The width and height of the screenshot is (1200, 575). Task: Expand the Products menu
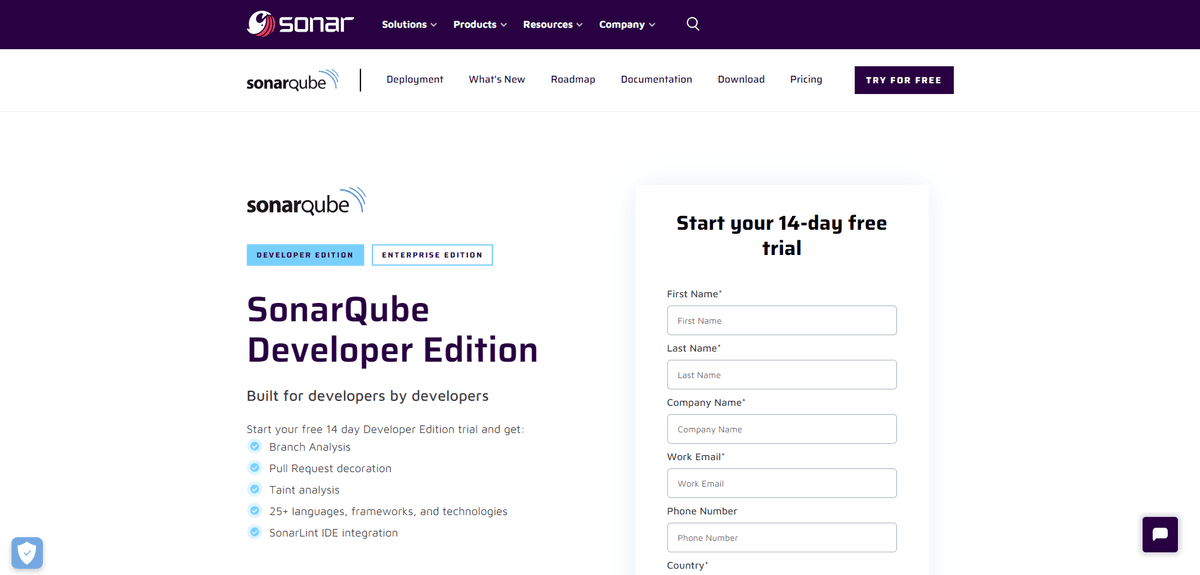point(480,24)
